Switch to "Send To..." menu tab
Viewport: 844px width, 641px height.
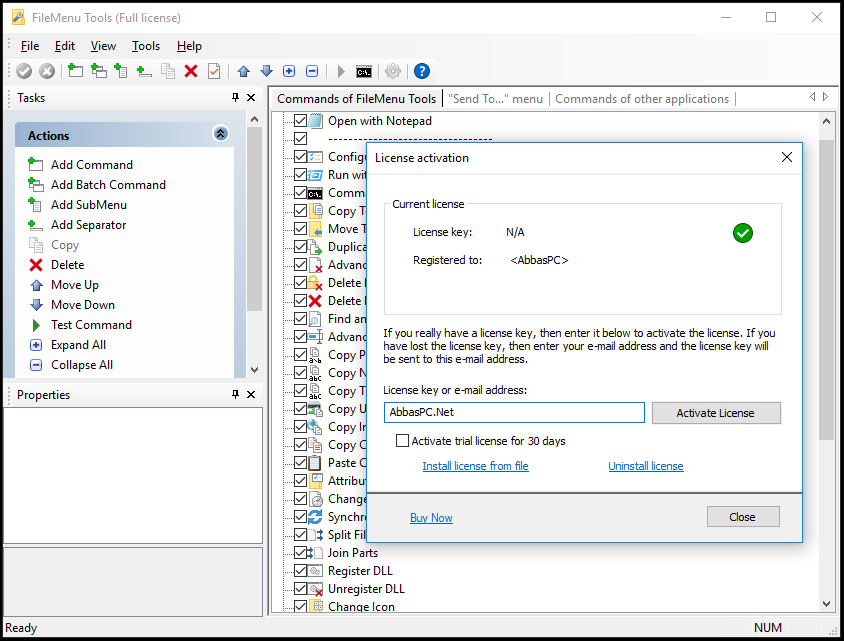pyautogui.click(x=495, y=99)
